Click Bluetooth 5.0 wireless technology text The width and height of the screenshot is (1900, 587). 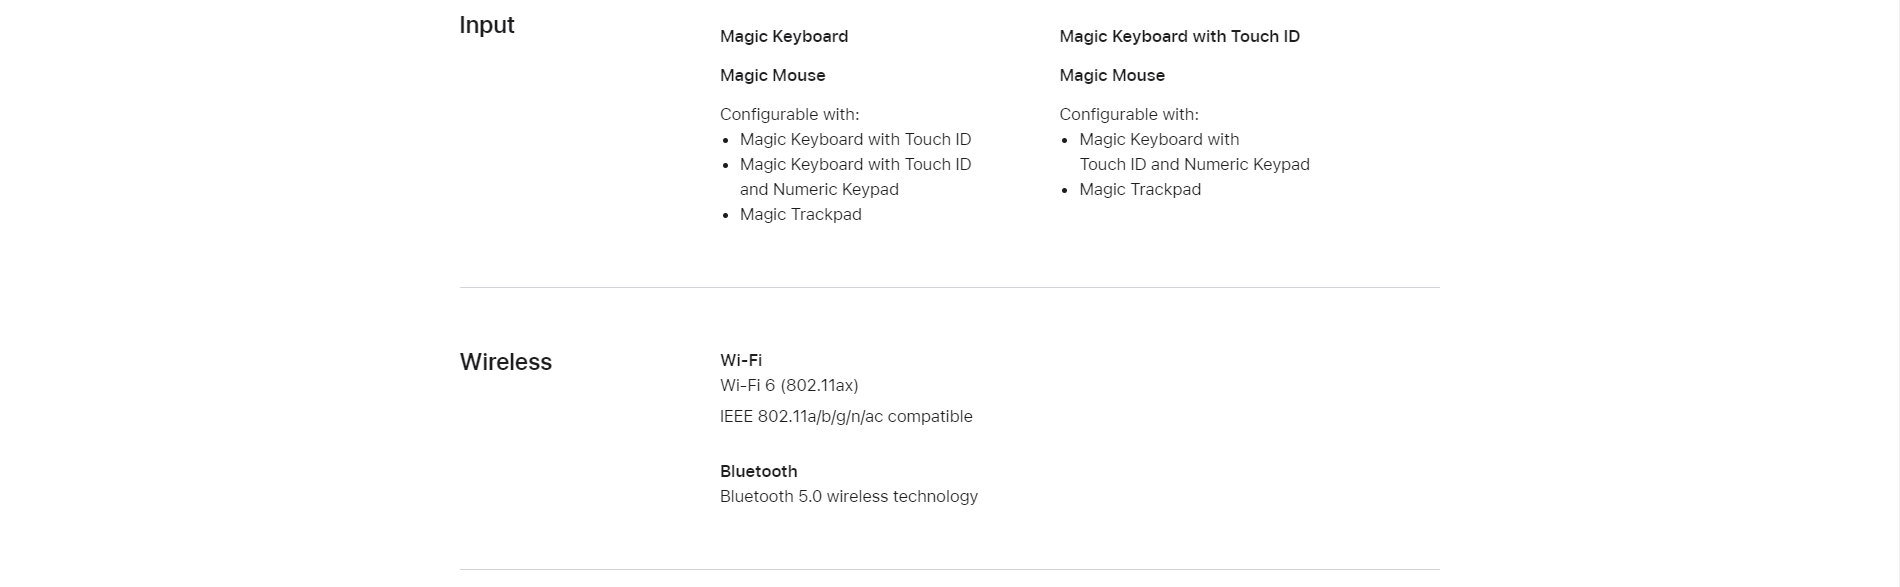coord(849,496)
